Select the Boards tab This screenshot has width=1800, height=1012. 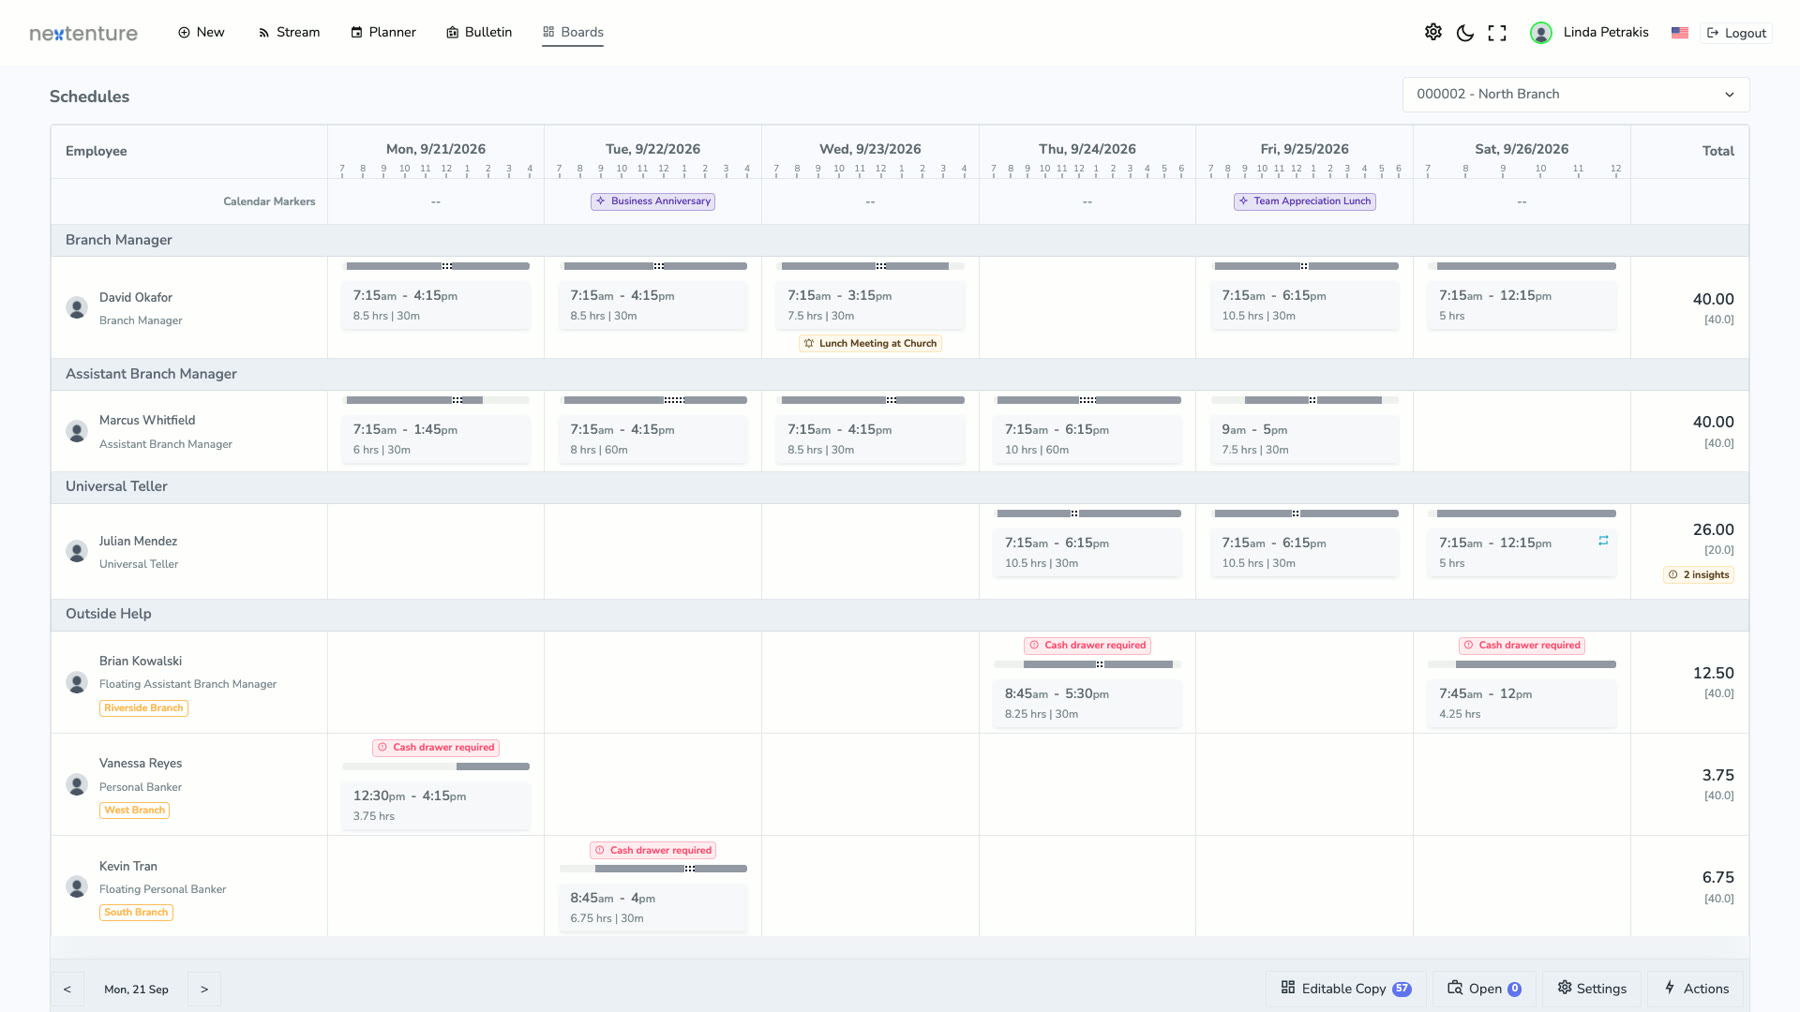[x=573, y=32]
